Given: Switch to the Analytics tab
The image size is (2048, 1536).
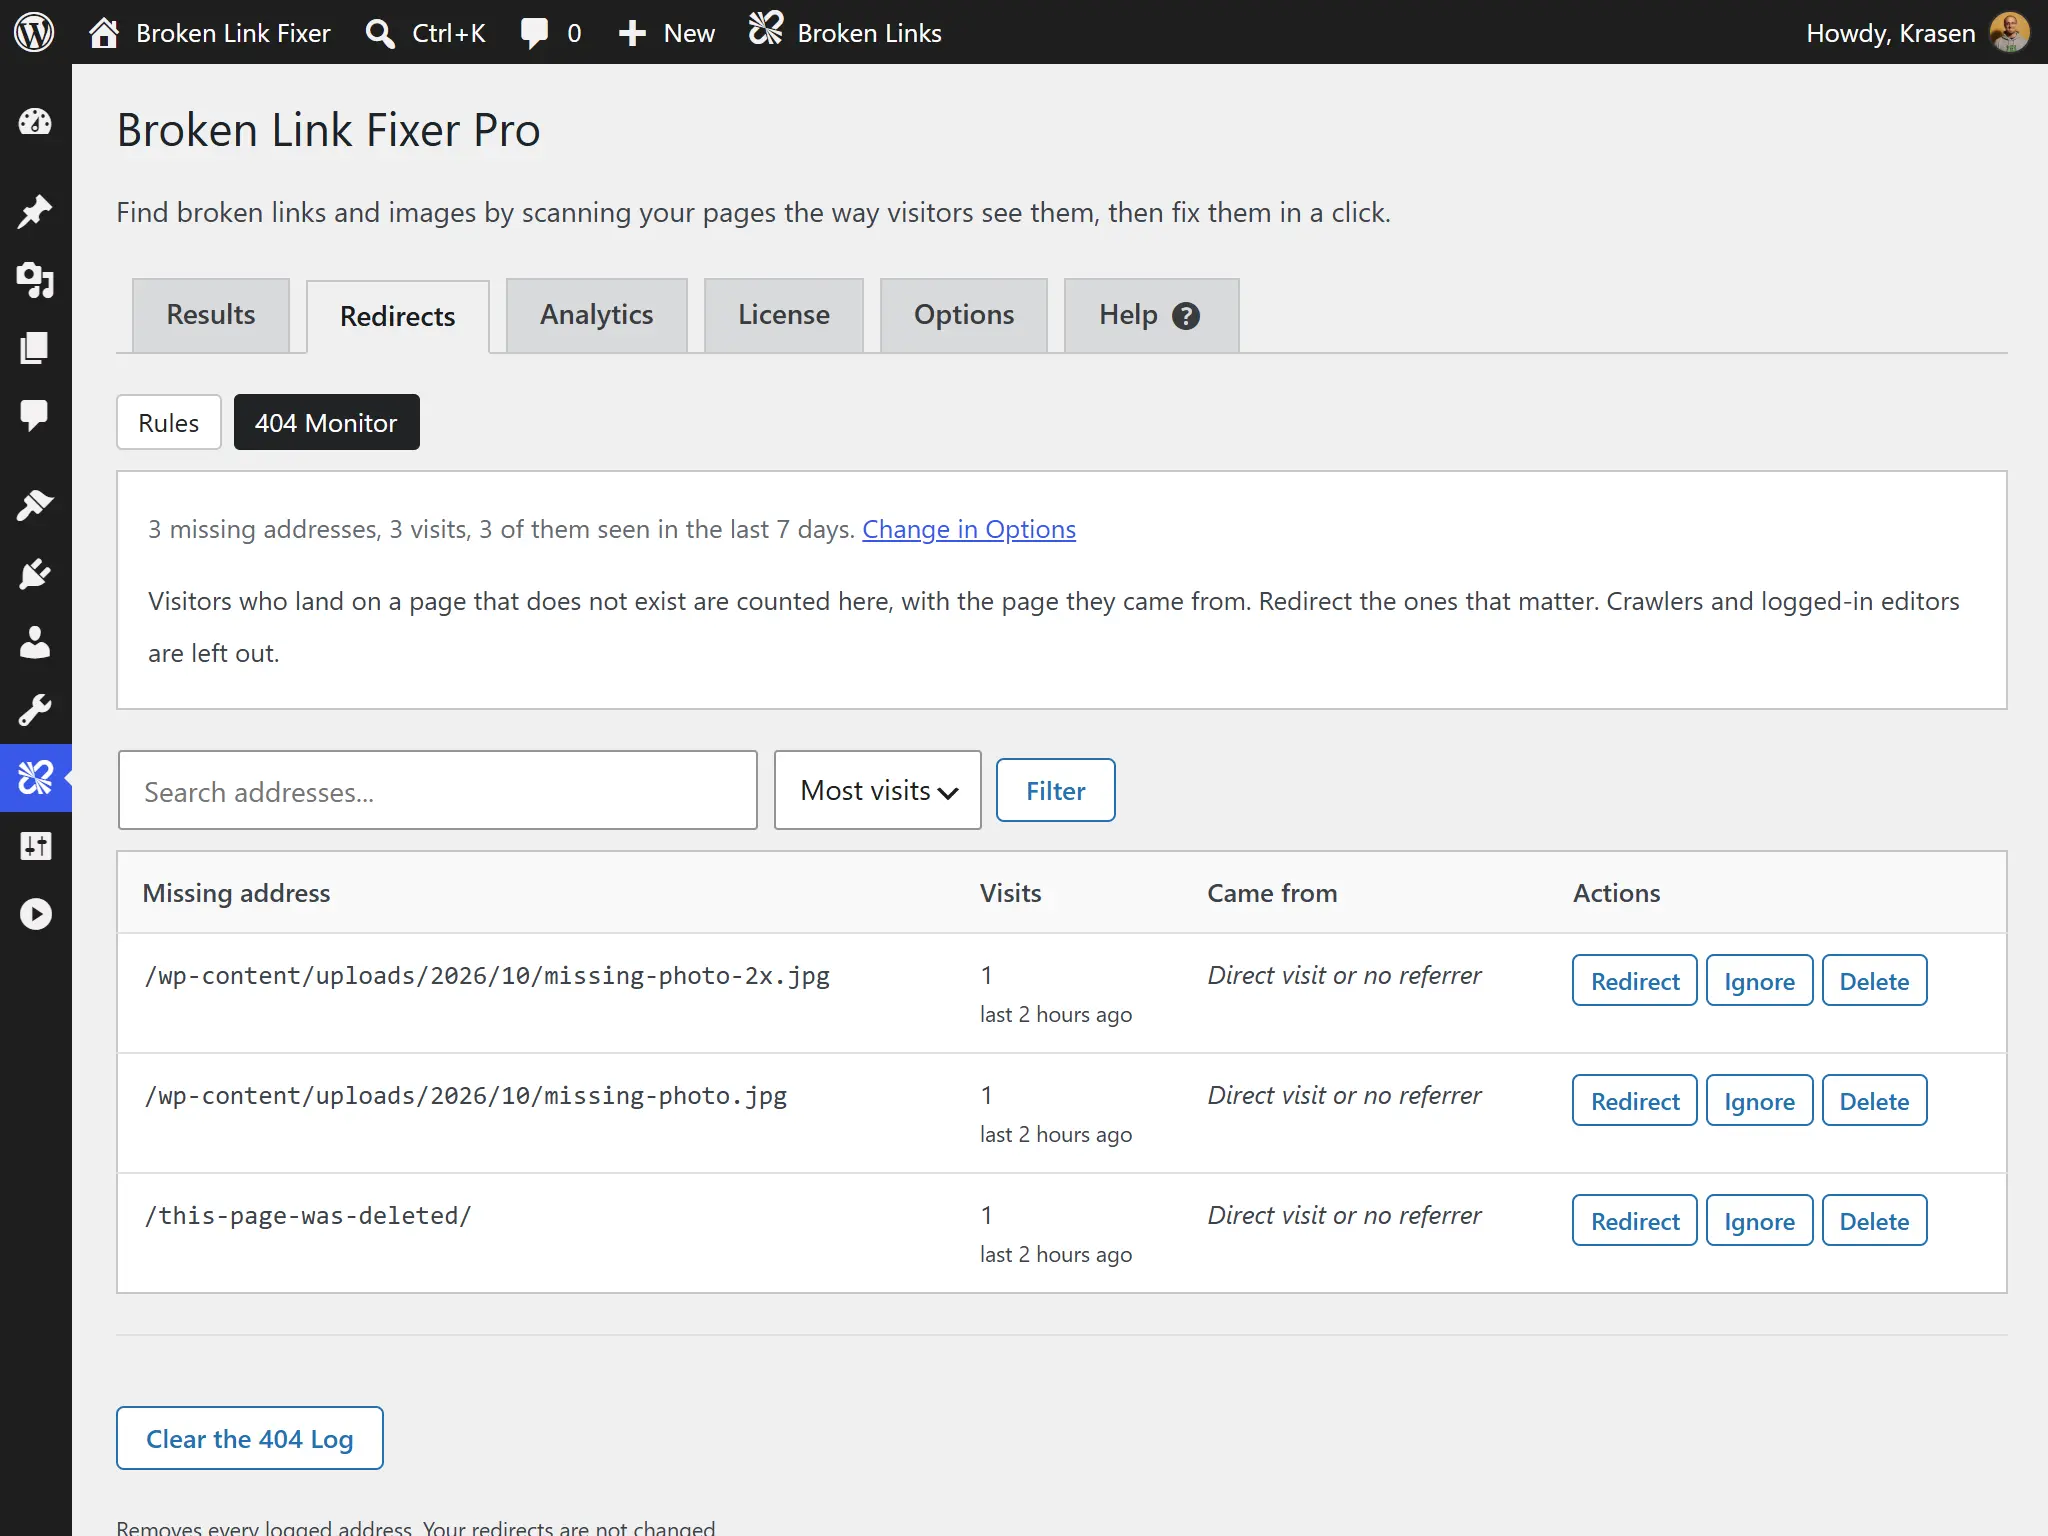Looking at the screenshot, I should pyautogui.click(x=597, y=315).
